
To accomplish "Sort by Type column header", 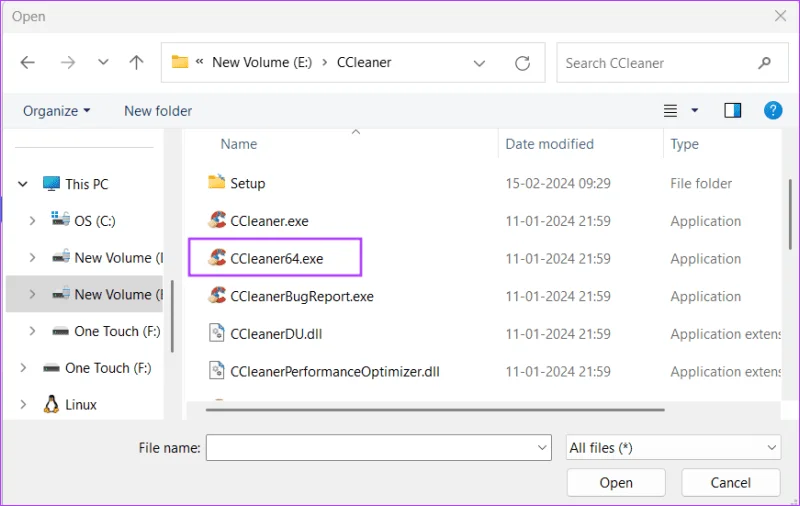I will coord(684,144).
